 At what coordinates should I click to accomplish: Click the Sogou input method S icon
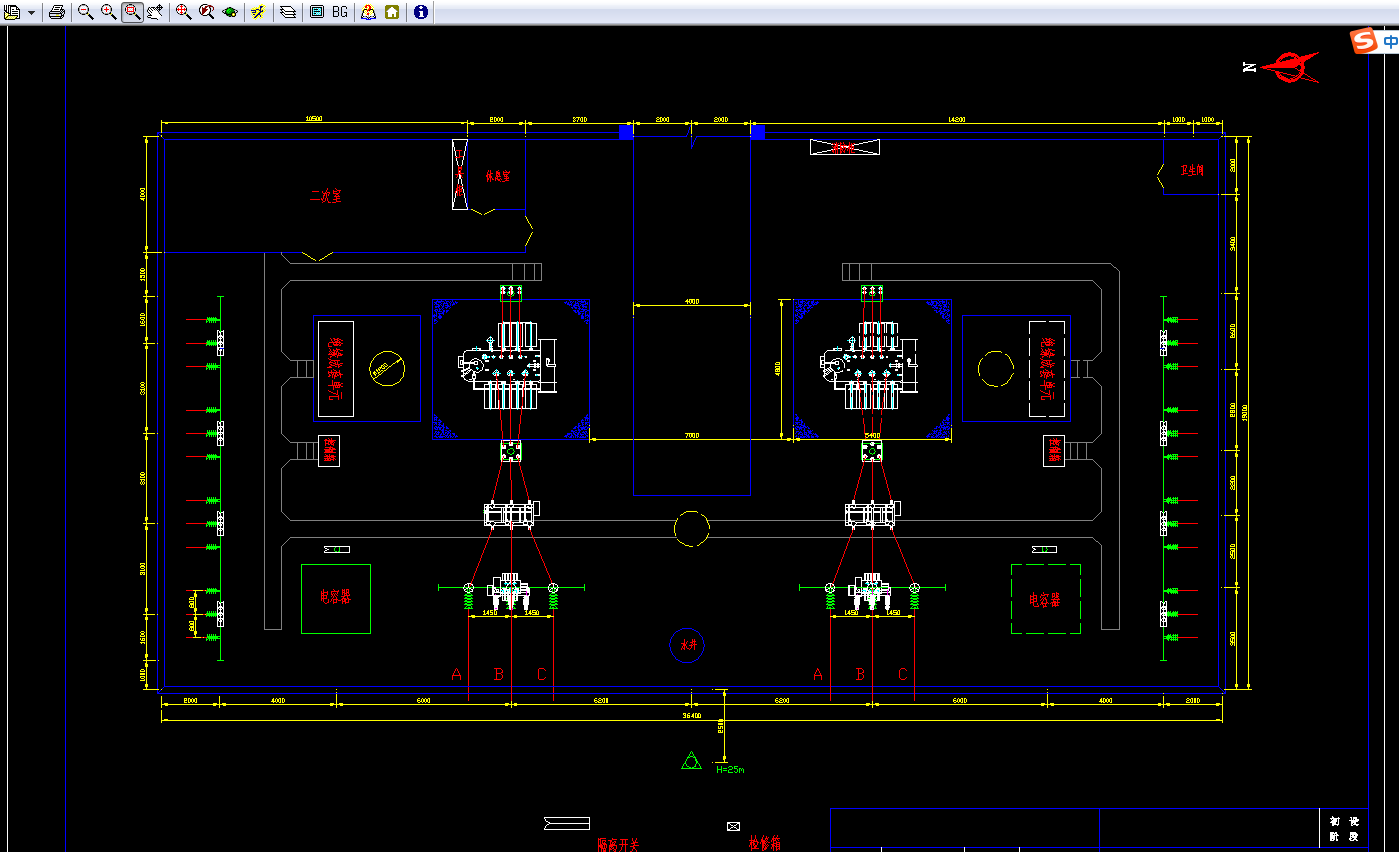[1364, 41]
